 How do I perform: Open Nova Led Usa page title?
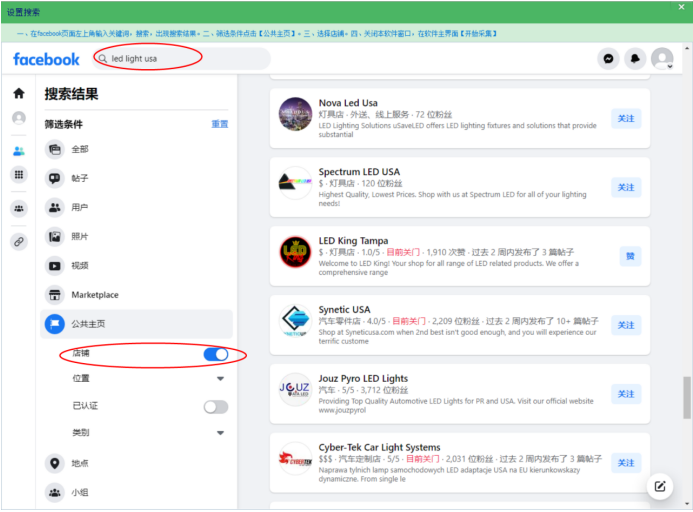point(348,103)
